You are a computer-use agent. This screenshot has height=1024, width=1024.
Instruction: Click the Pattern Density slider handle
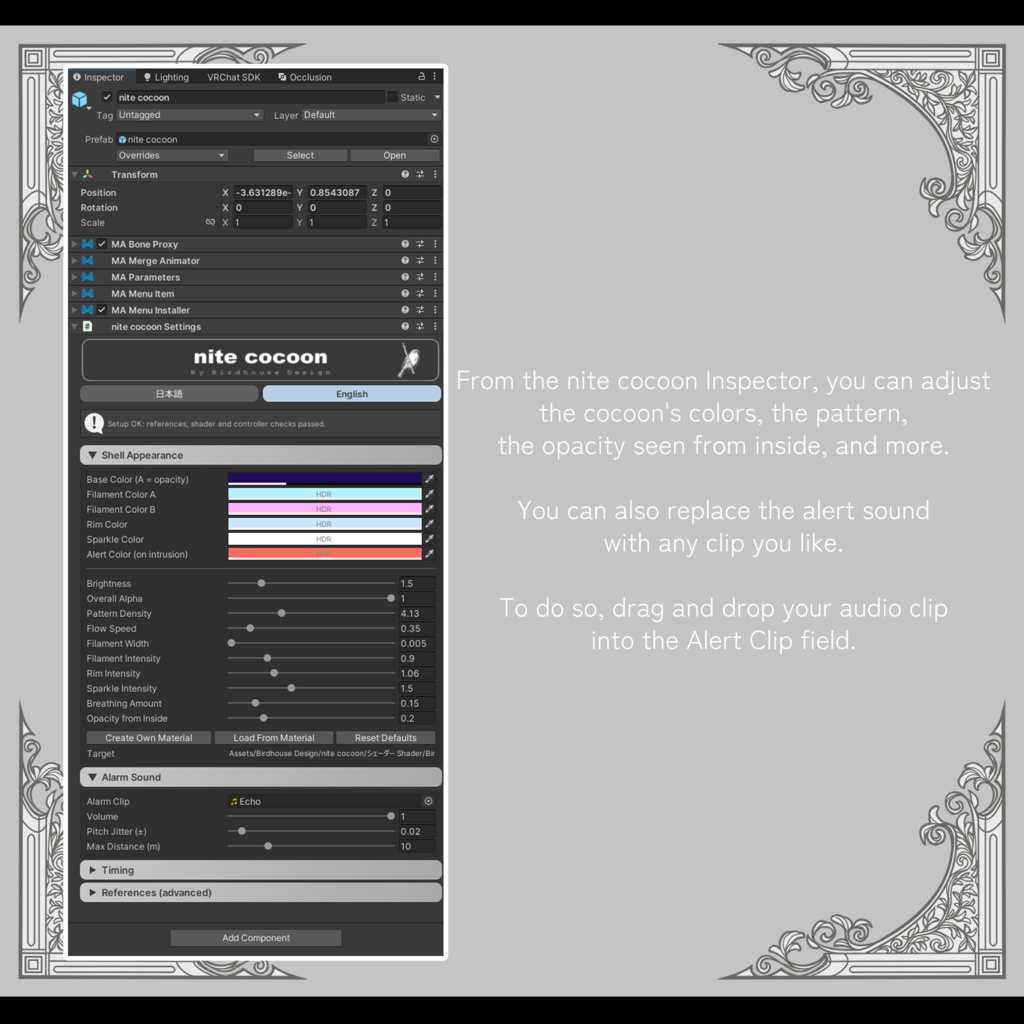pos(281,613)
